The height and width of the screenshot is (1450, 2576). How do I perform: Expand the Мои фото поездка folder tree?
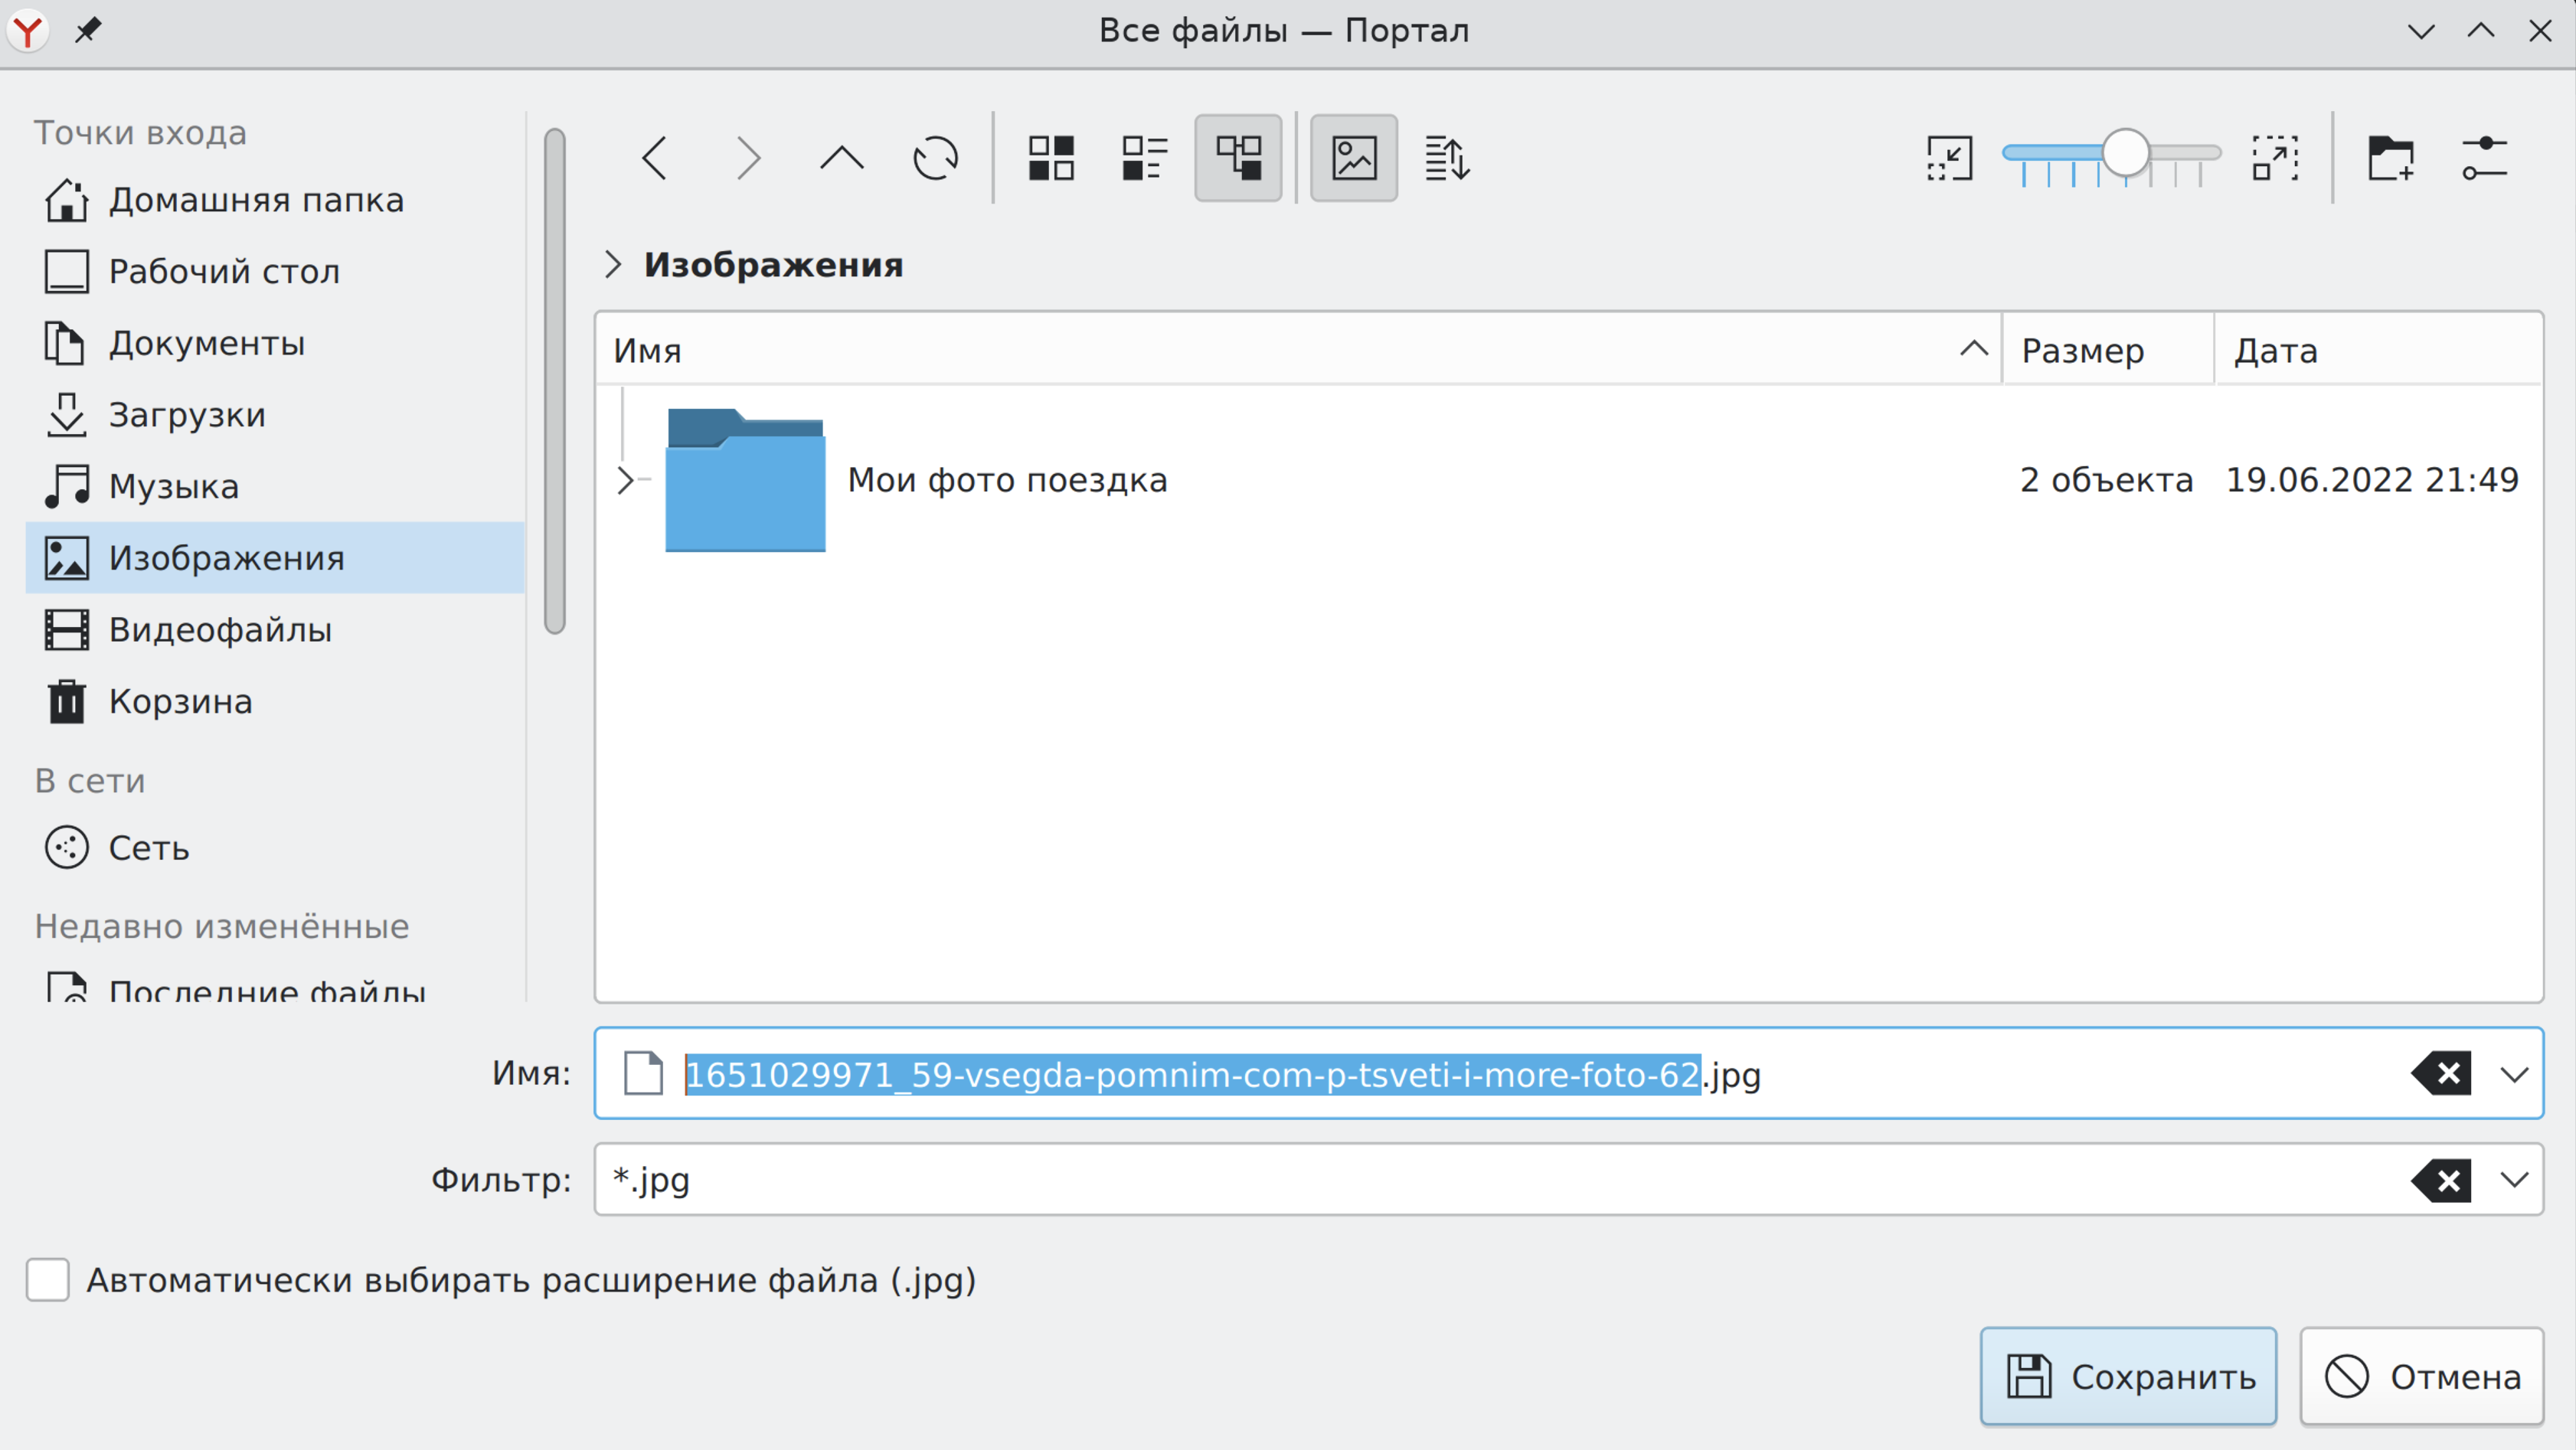626,480
